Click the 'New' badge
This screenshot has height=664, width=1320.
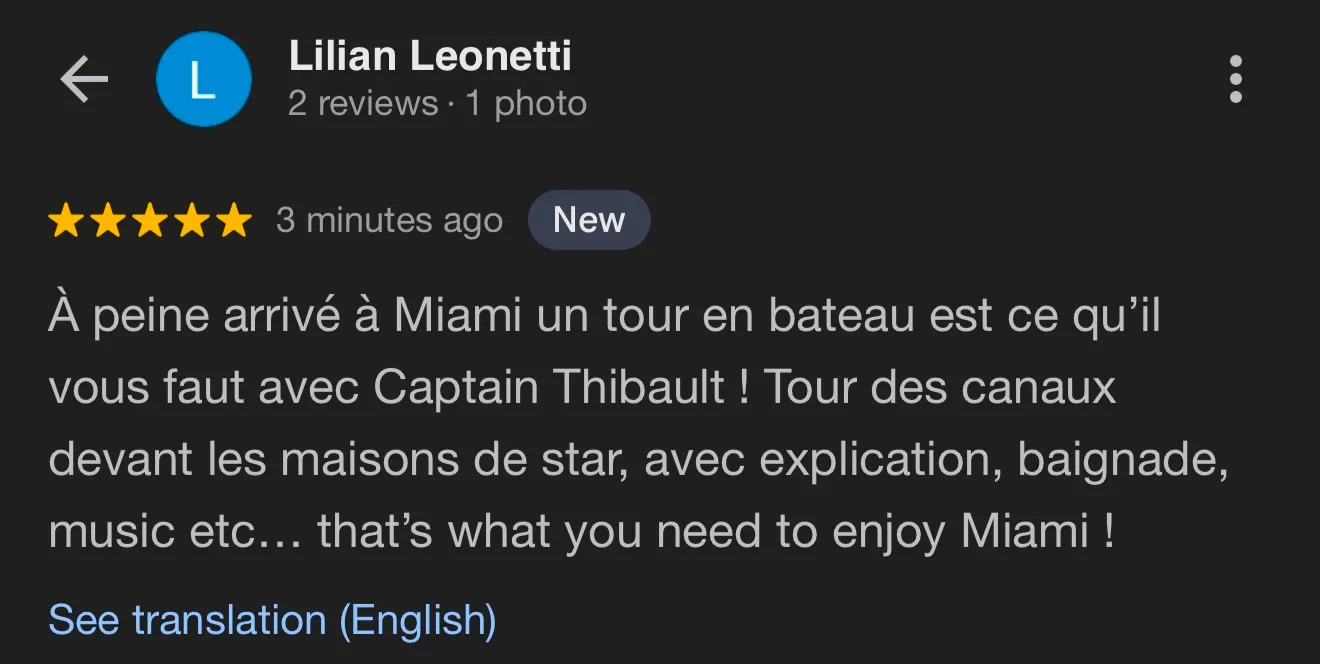tap(589, 220)
